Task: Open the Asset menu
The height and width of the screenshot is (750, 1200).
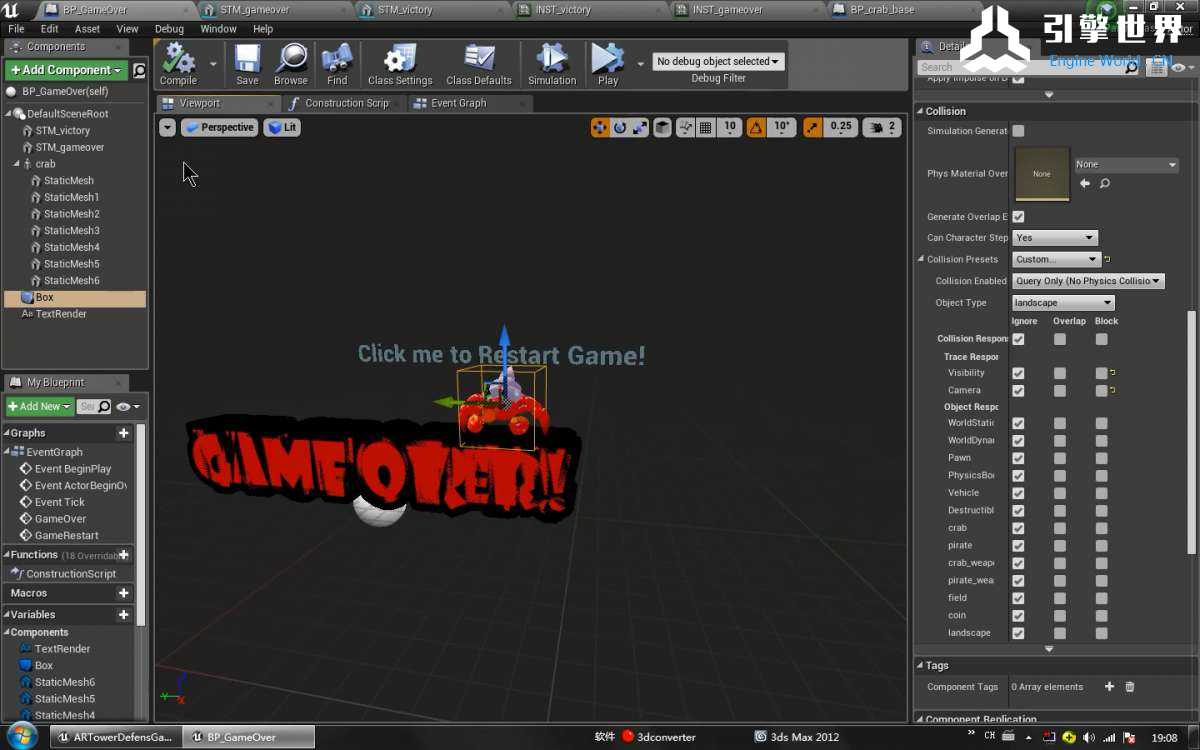Action: 87,29
